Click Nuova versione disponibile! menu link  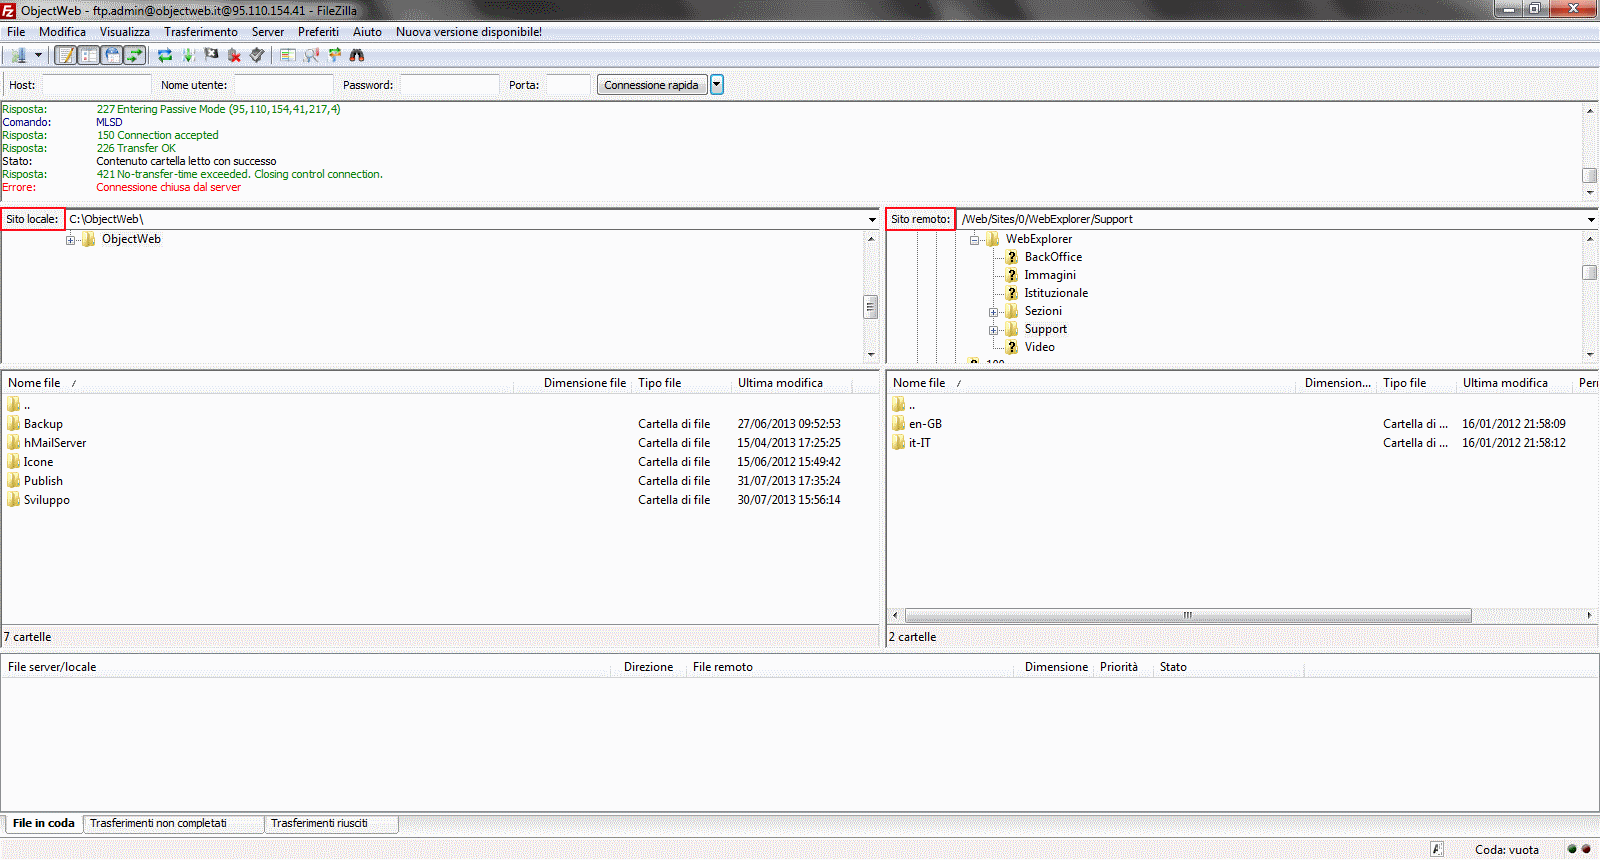point(468,32)
